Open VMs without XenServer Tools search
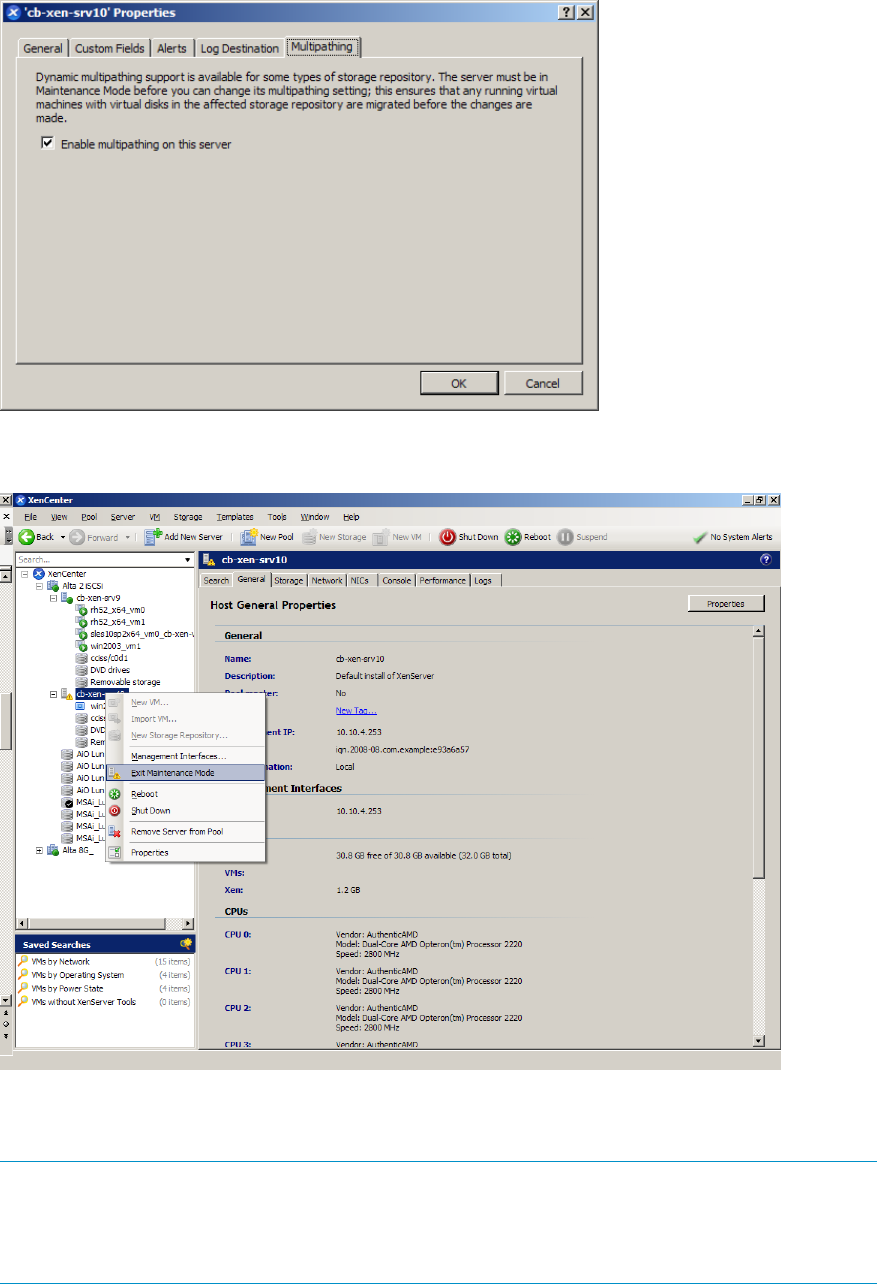Image resolution: width=877 pixels, height=1284 pixels. [83, 1001]
